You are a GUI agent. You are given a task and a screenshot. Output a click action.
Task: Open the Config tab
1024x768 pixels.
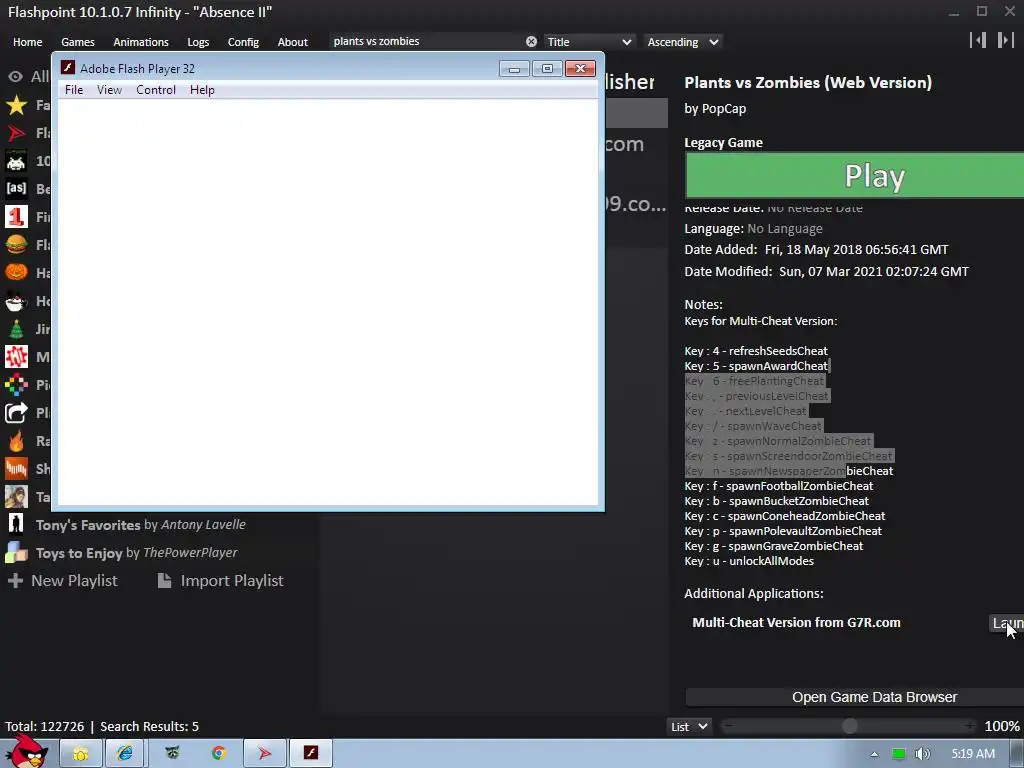click(244, 42)
